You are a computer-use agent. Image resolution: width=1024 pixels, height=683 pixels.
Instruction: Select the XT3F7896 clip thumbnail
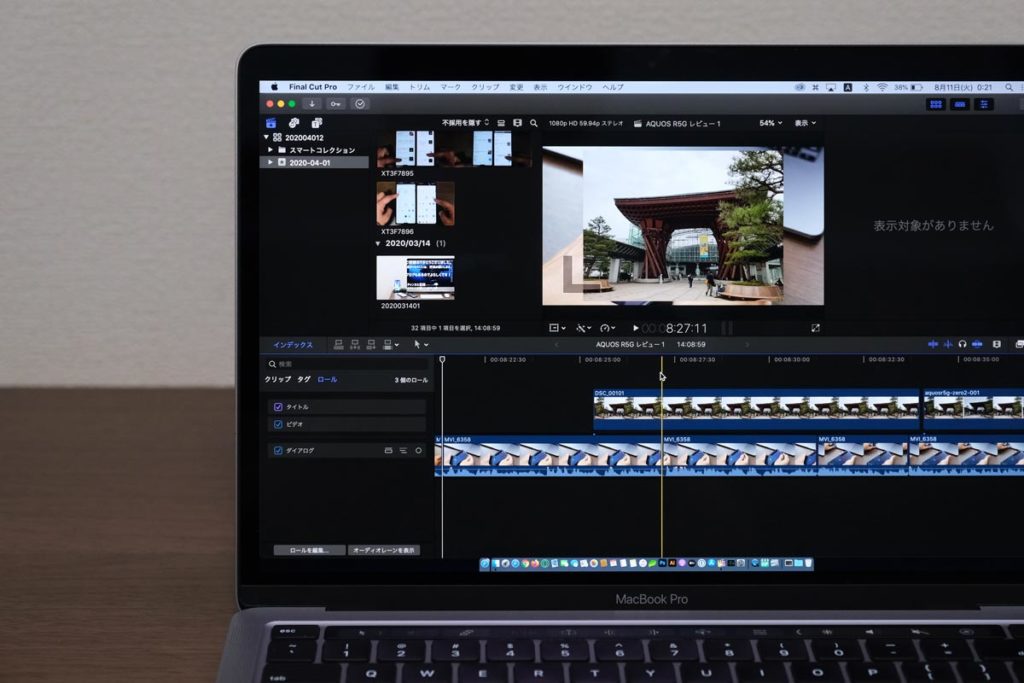tap(415, 204)
